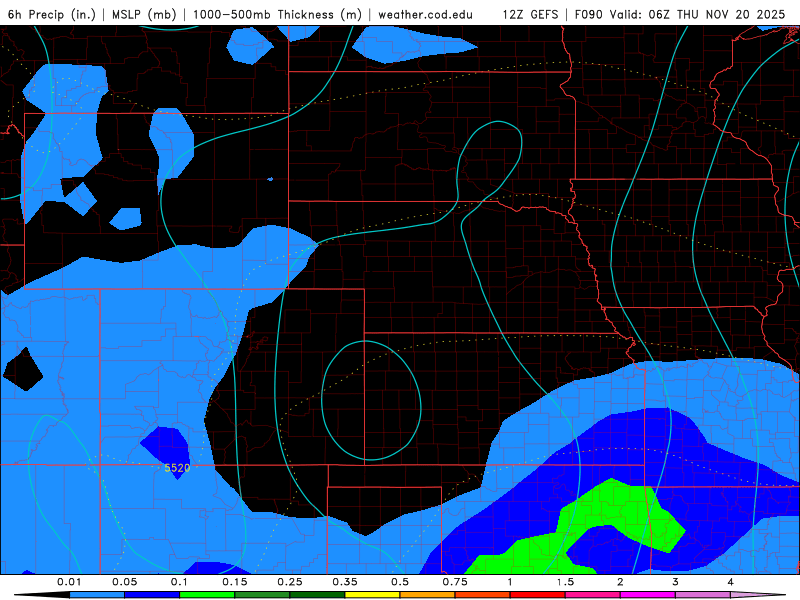The width and height of the screenshot is (800, 600).
Task: Click the 'Valid: 06Z THU NOV 20 2025' text
Action: pos(697,14)
